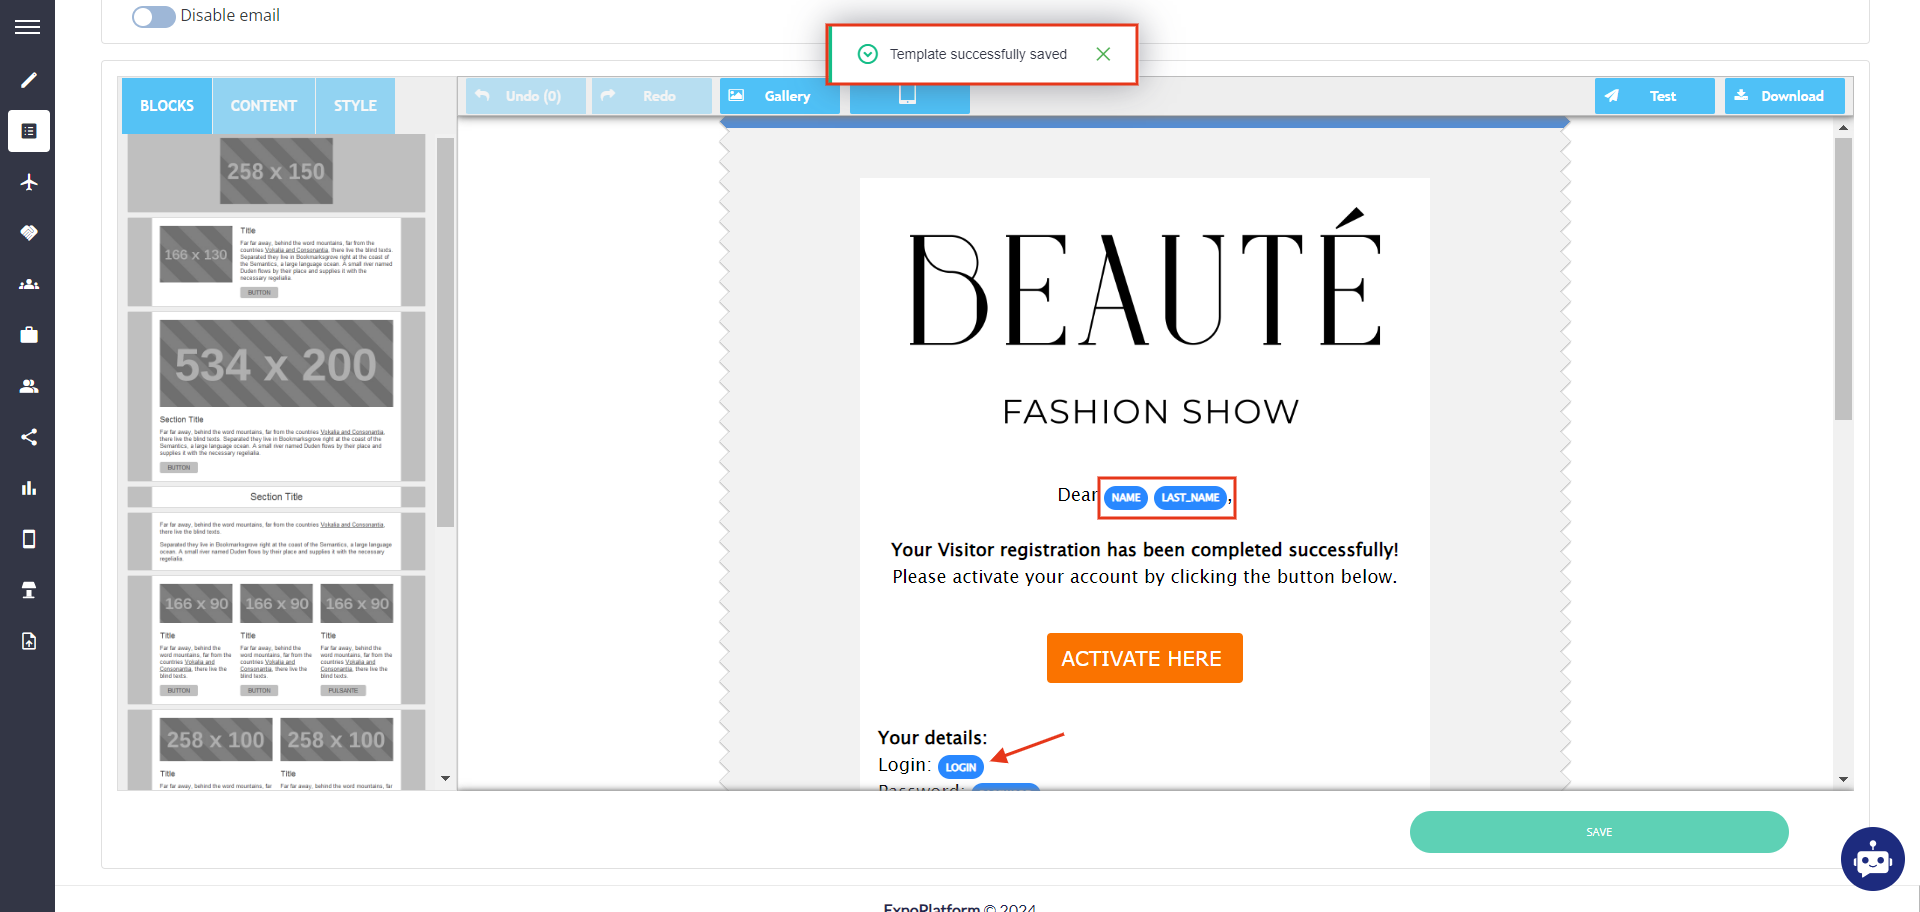Click the pencil edit icon in sidebar
Image resolution: width=1920 pixels, height=912 pixels.
tap(29, 80)
